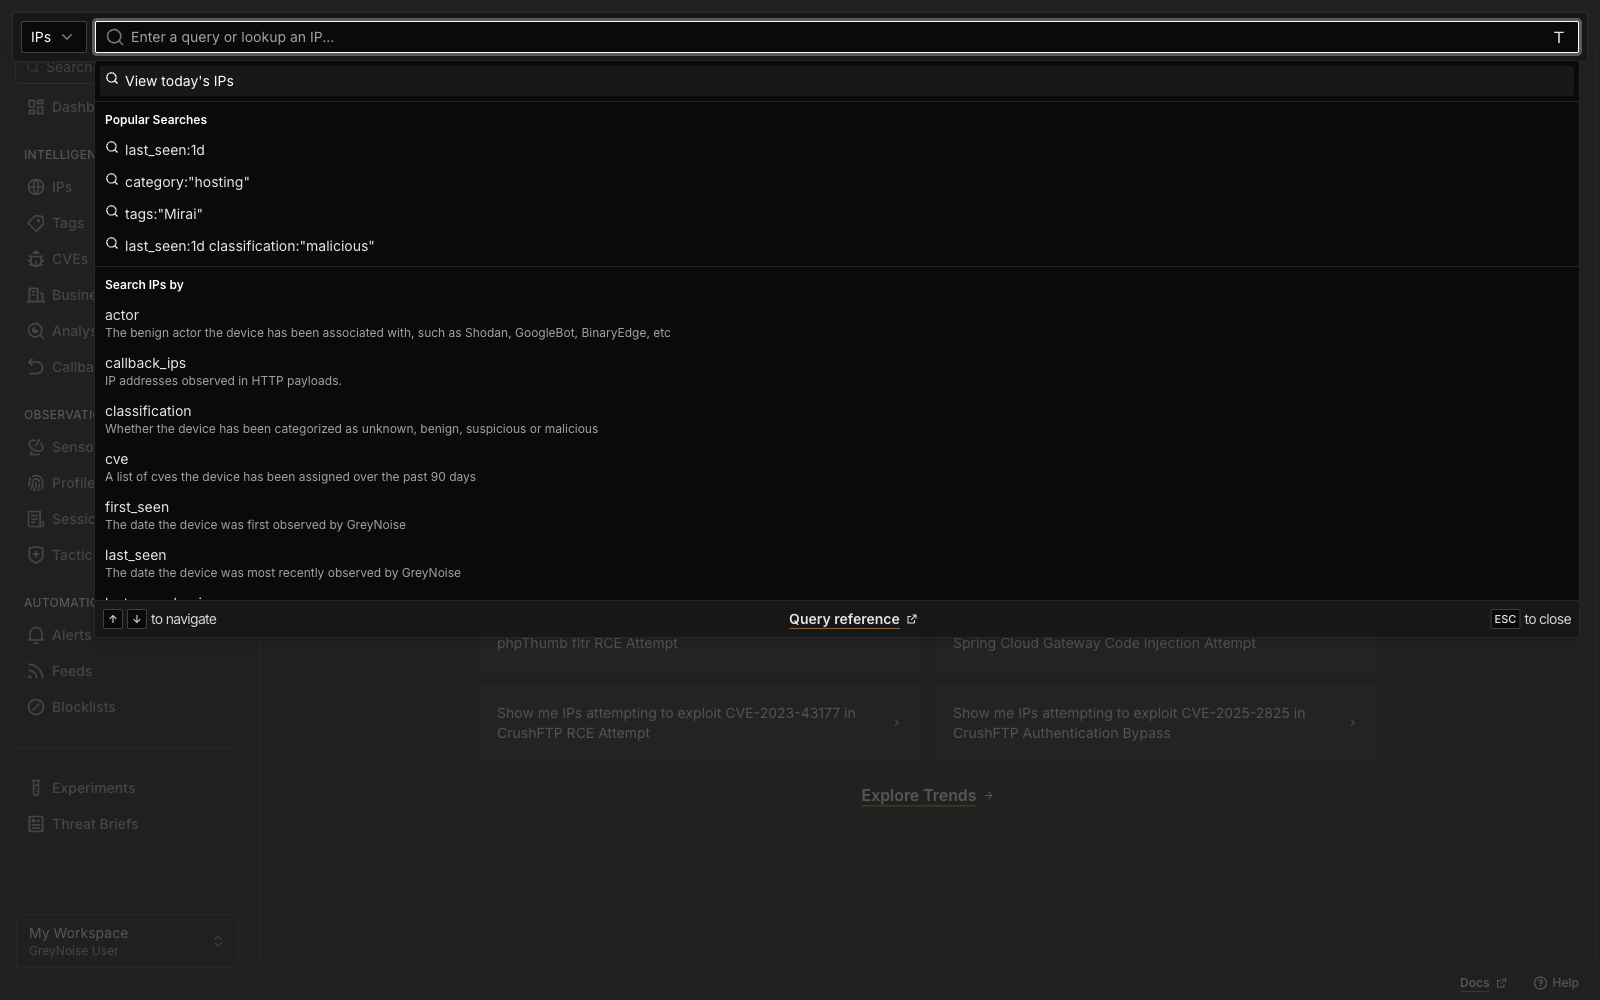1600x1000 pixels.
Task: Open Blocklists icon
Action: tap(36, 707)
